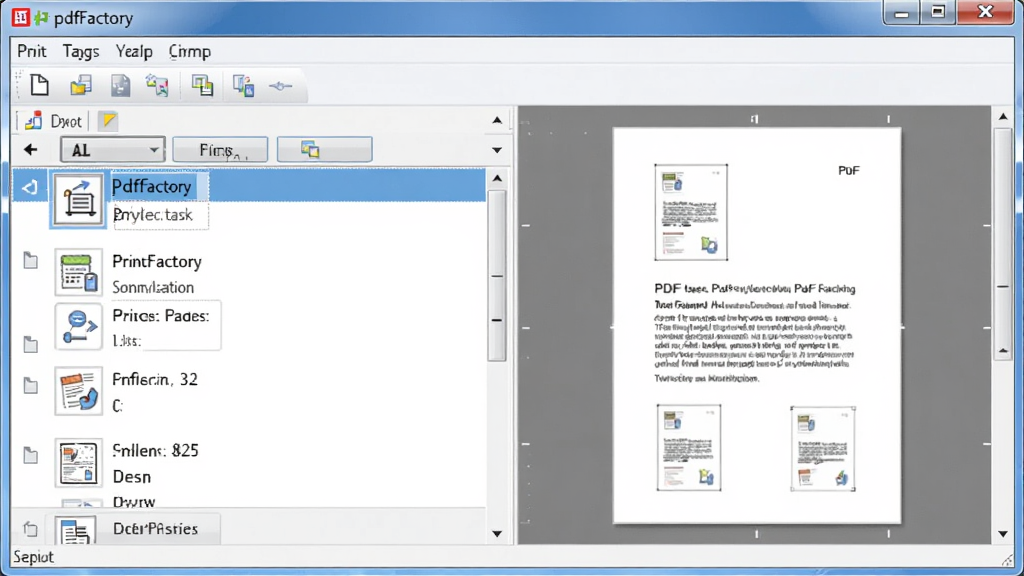The width and height of the screenshot is (1024, 576).
Task: Click the Prites: Pades chat icon
Action: [x=78, y=326]
